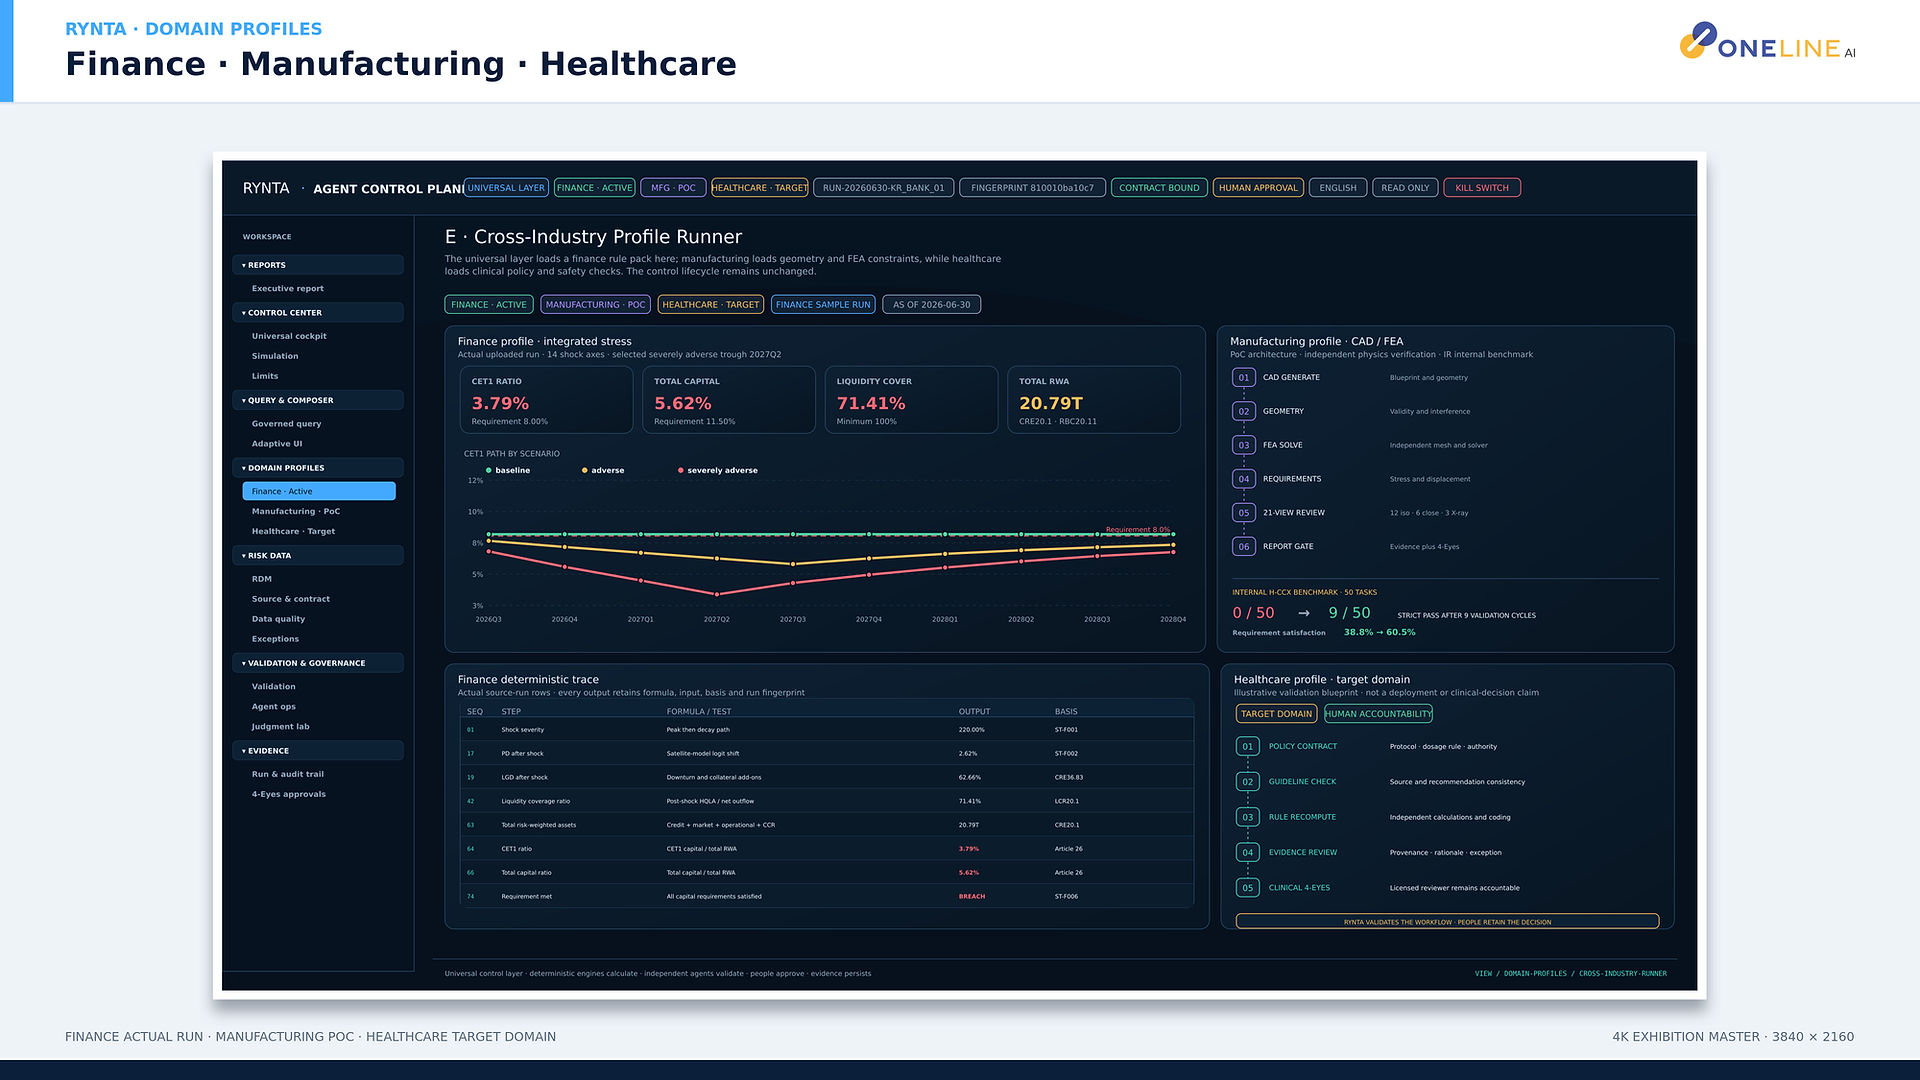
Task: Open the 06 badge beside REPORT GATE
Action: point(1244,547)
